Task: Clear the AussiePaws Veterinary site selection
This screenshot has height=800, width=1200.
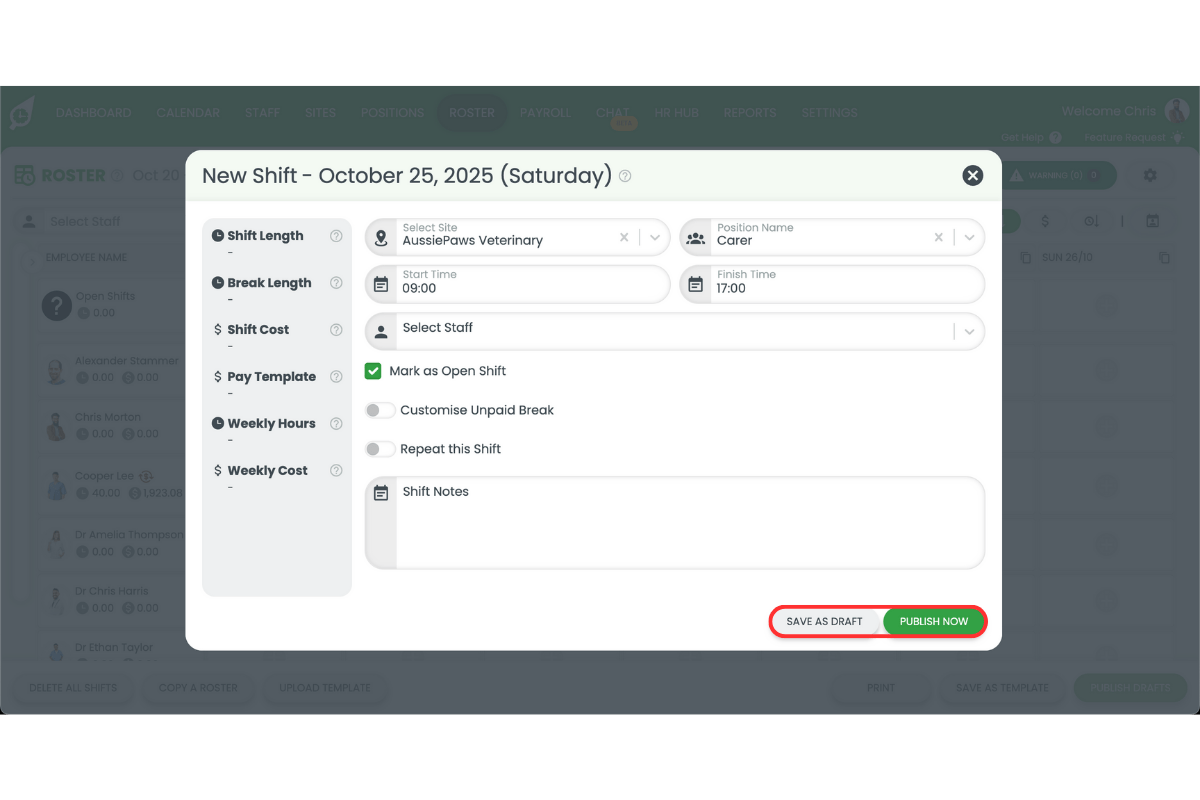Action: [x=624, y=238]
